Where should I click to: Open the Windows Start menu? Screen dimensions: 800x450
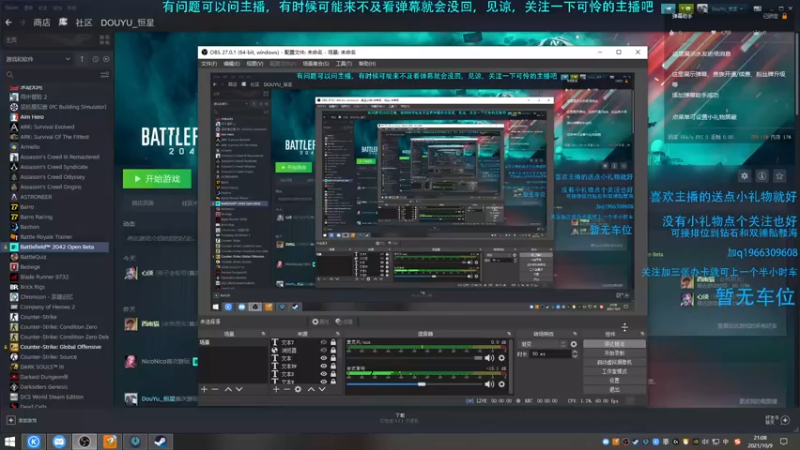pyautogui.click(x=9, y=441)
